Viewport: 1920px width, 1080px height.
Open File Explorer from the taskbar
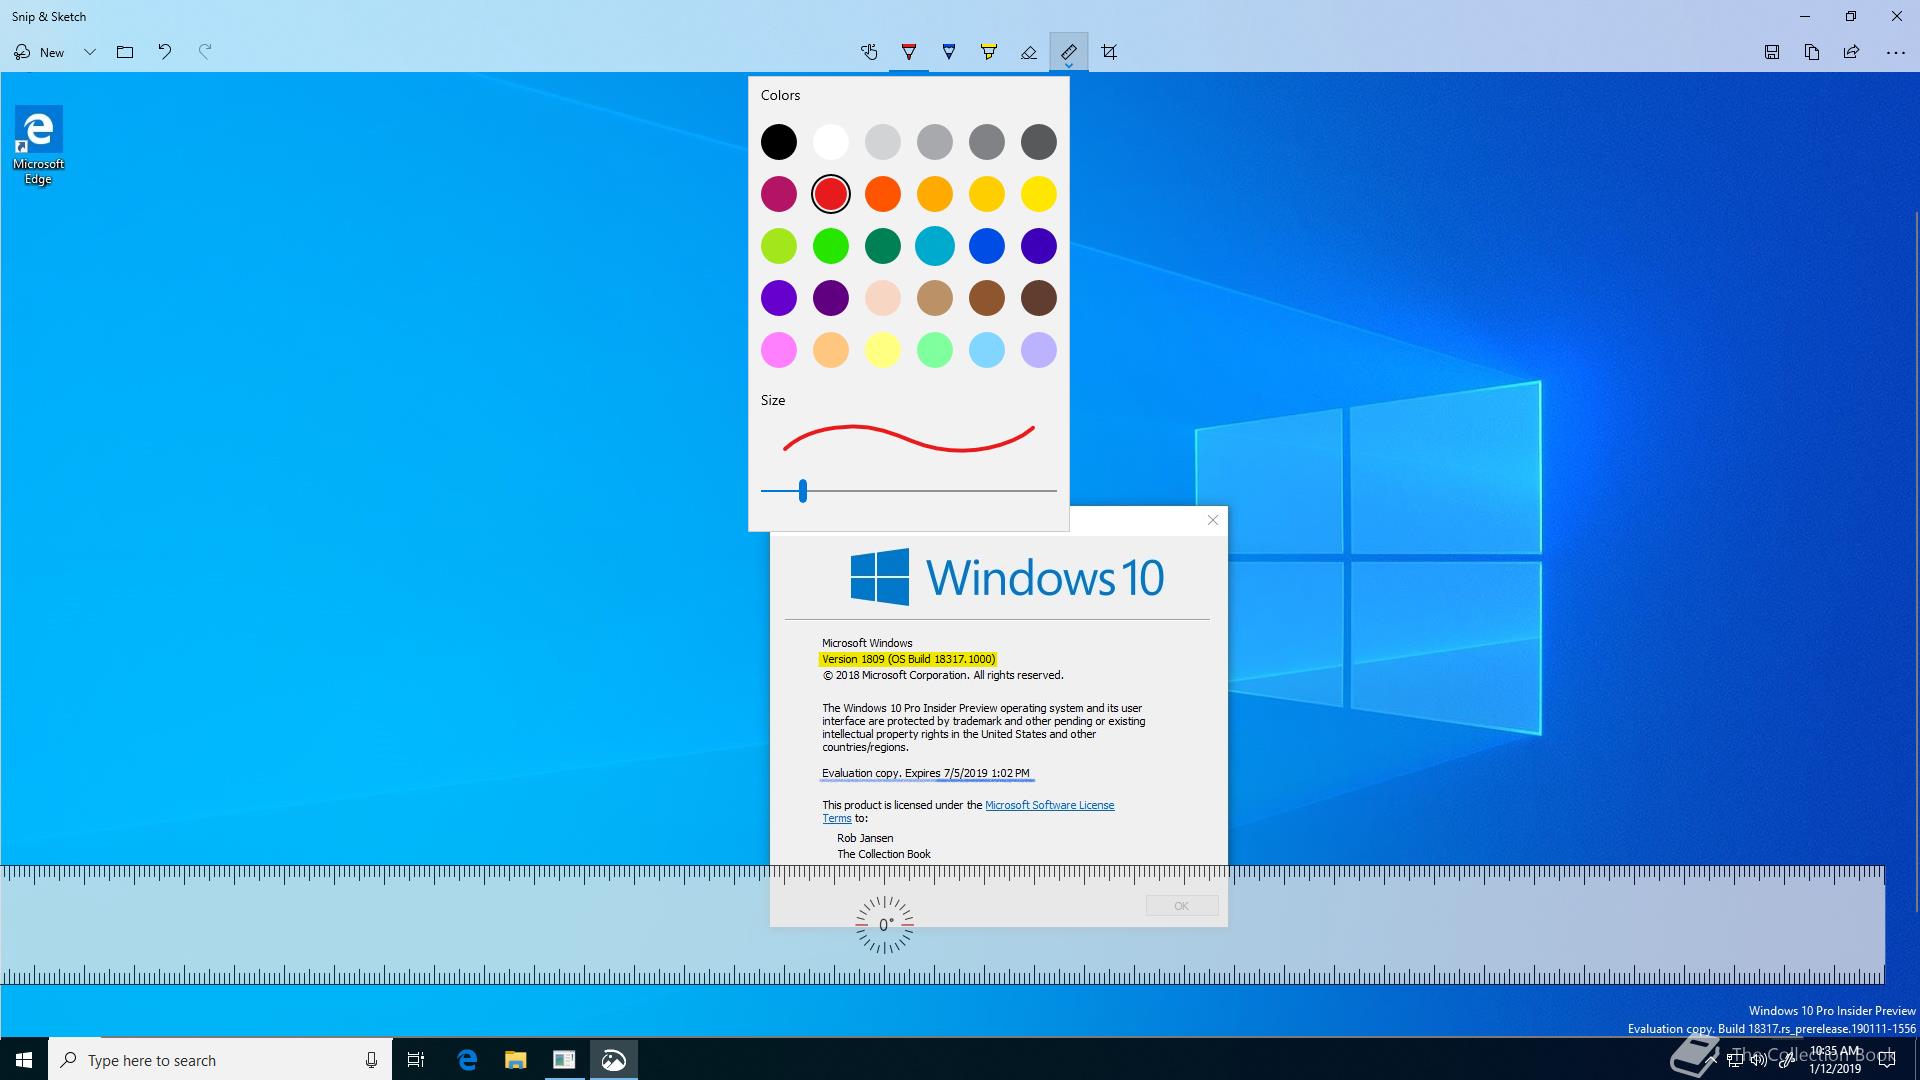point(515,1060)
